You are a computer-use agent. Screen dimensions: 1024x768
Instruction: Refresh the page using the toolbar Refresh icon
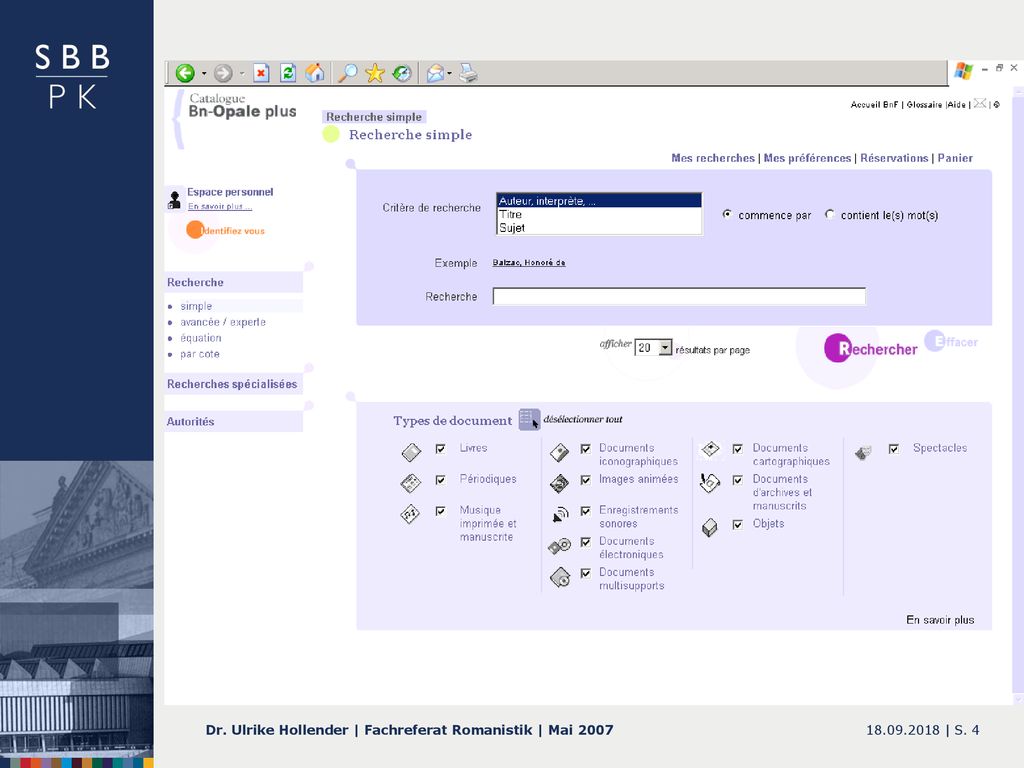tap(288, 73)
